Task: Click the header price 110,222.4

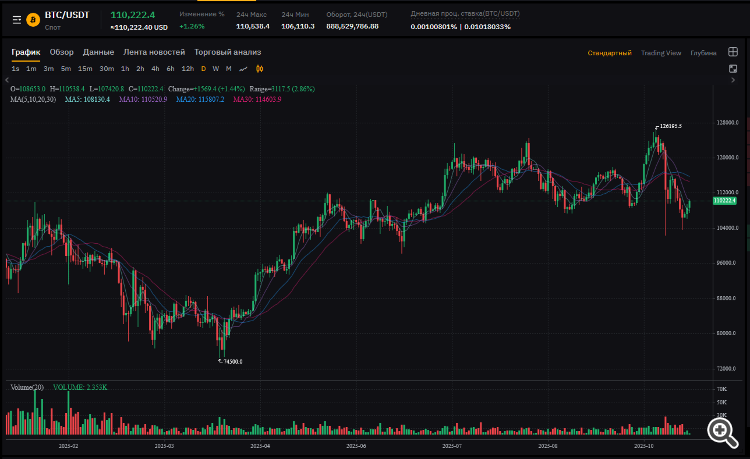Action: 132,15
